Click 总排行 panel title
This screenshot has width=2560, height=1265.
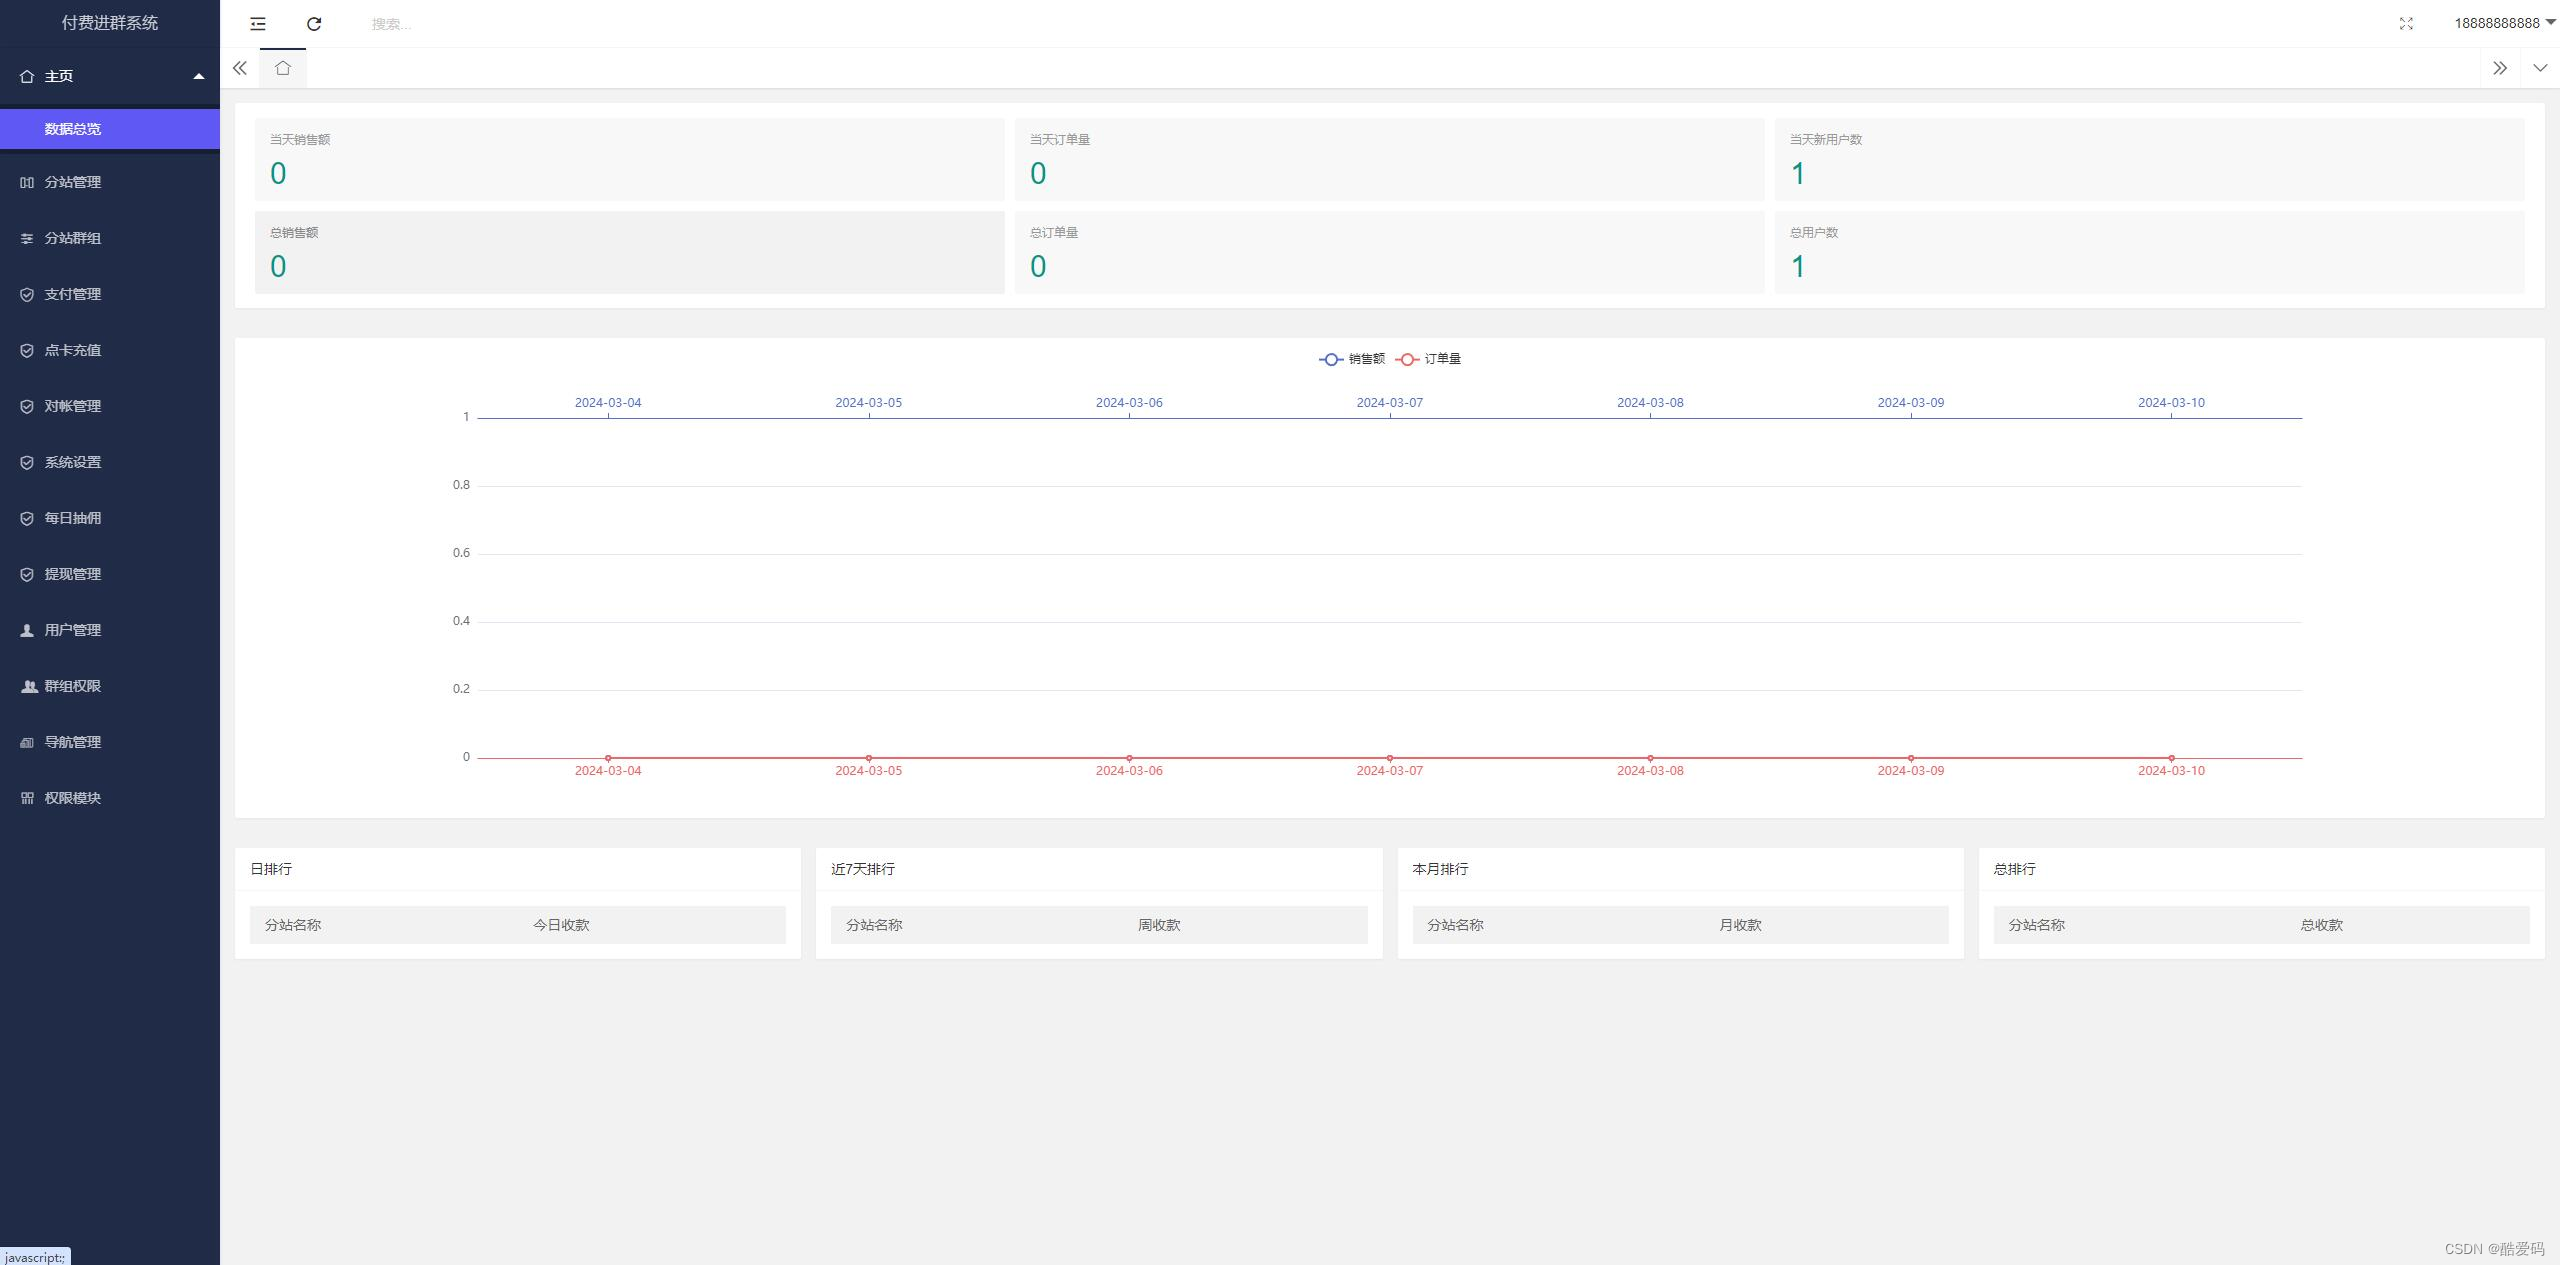[x=2014, y=869]
